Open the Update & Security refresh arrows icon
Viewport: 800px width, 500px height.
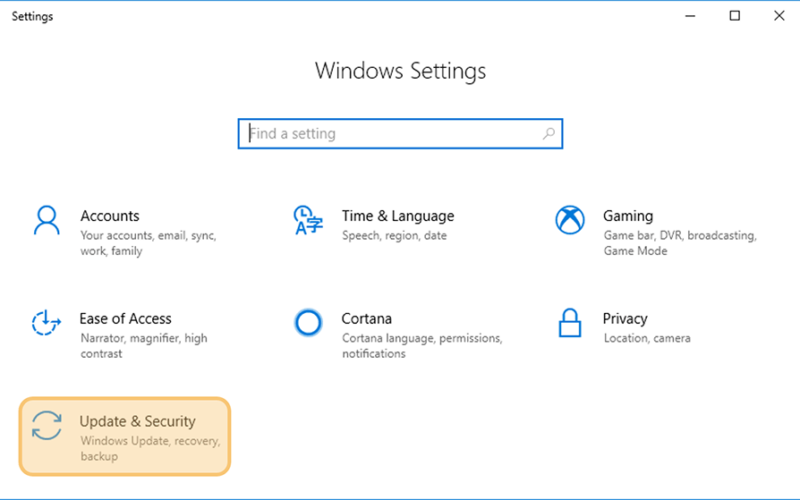[46, 426]
